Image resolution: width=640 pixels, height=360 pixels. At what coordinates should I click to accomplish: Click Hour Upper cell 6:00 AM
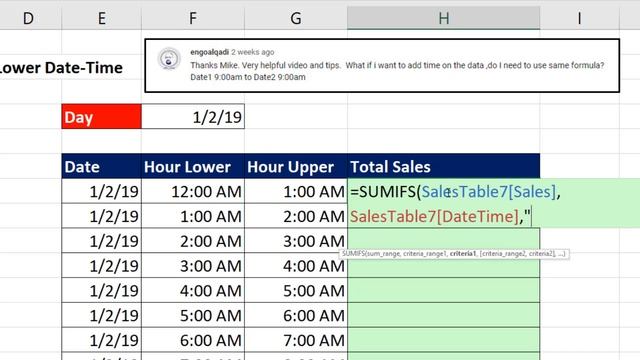coord(296,316)
